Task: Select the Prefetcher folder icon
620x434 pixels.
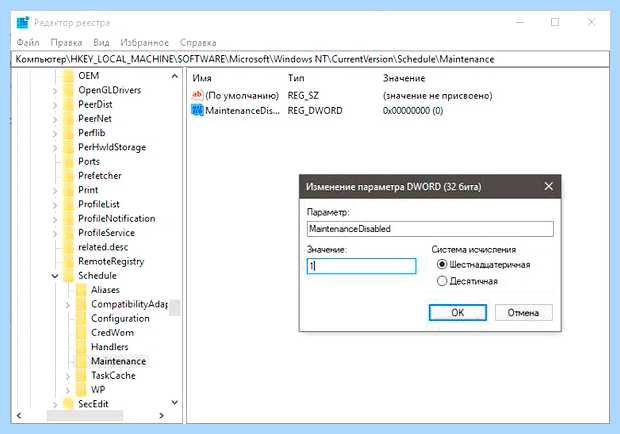Action: point(69,175)
